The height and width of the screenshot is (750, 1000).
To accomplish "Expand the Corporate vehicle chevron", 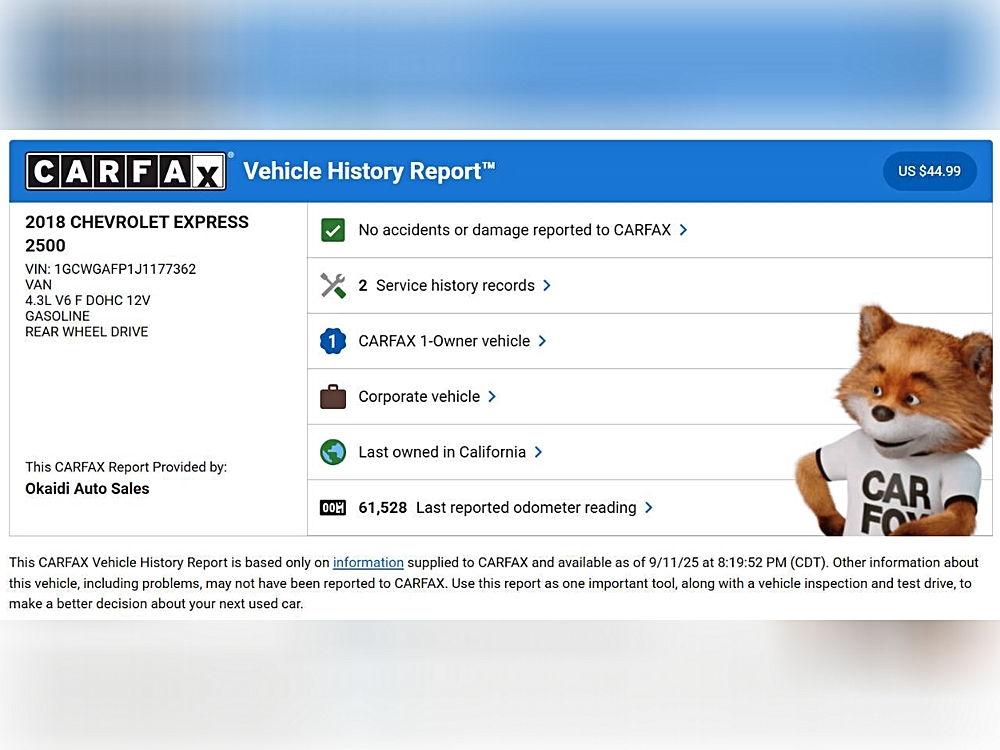I will (x=492, y=397).
